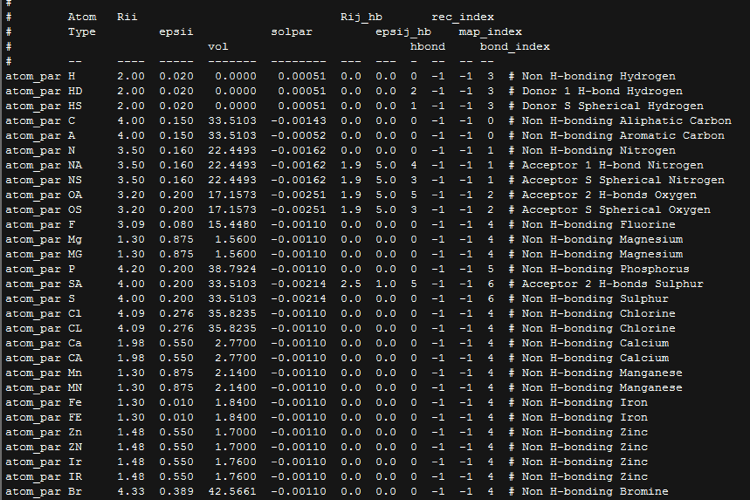Viewport: 750px width, 500px height.
Task: Click atom type 'MN' in uppercase
Action: (x=75, y=388)
